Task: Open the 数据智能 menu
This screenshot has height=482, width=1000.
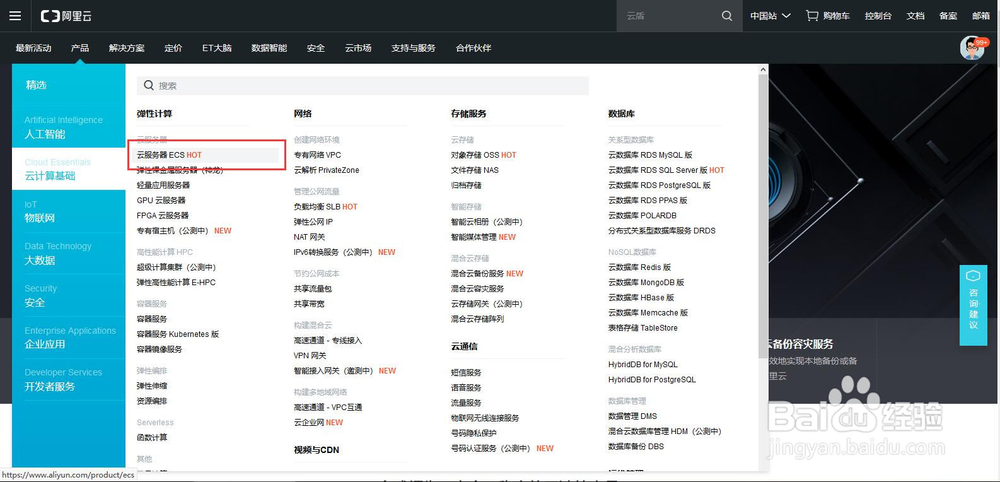Action: coord(269,48)
